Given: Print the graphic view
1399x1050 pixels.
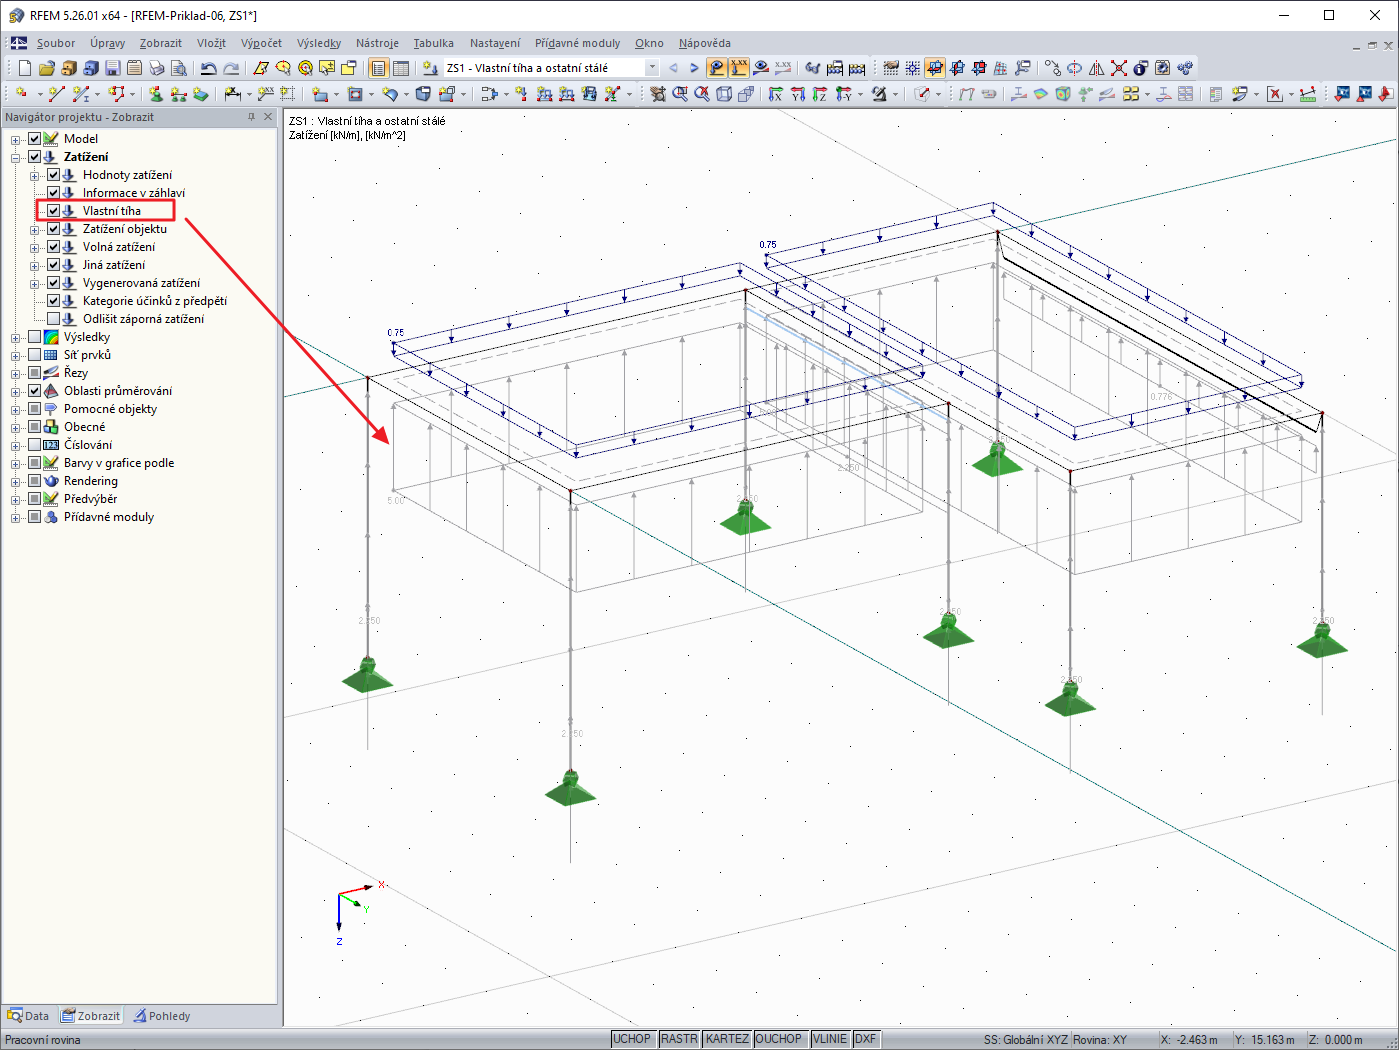Looking at the screenshot, I should (157, 68).
